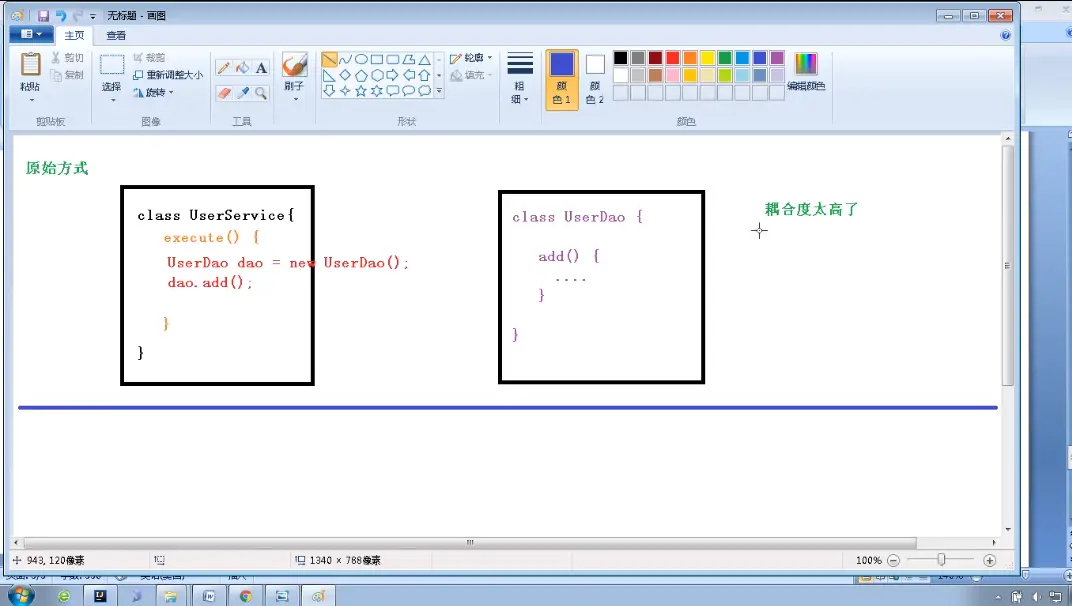Switch to the View (查看) tab
The width and height of the screenshot is (1072, 606).
click(x=116, y=36)
